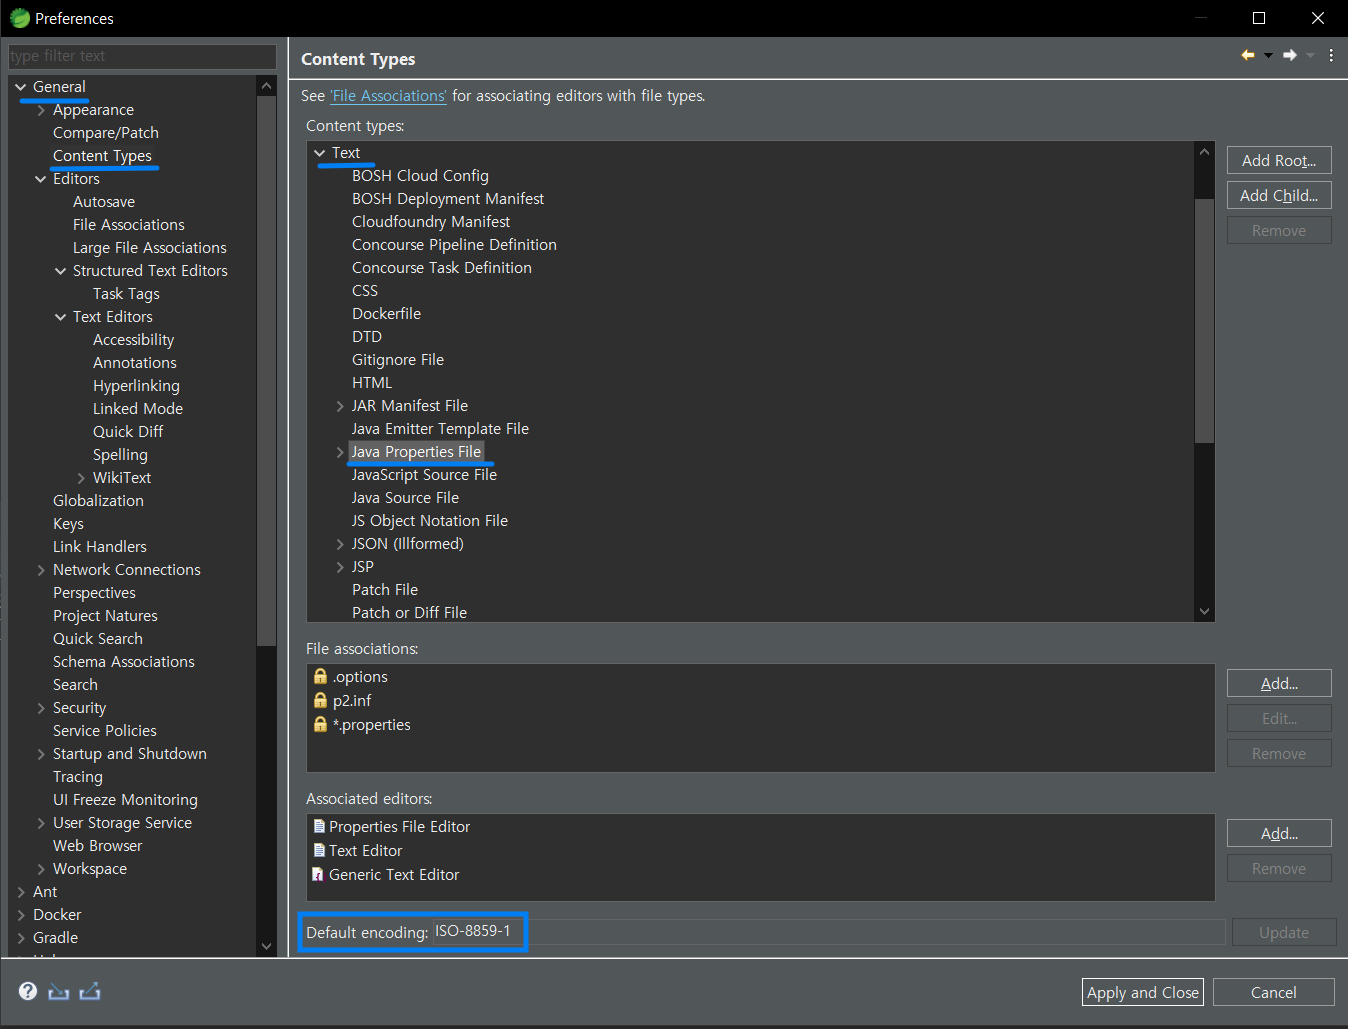Click the Properties File Editor icon
1348x1029 pixels.
point(319,827)
